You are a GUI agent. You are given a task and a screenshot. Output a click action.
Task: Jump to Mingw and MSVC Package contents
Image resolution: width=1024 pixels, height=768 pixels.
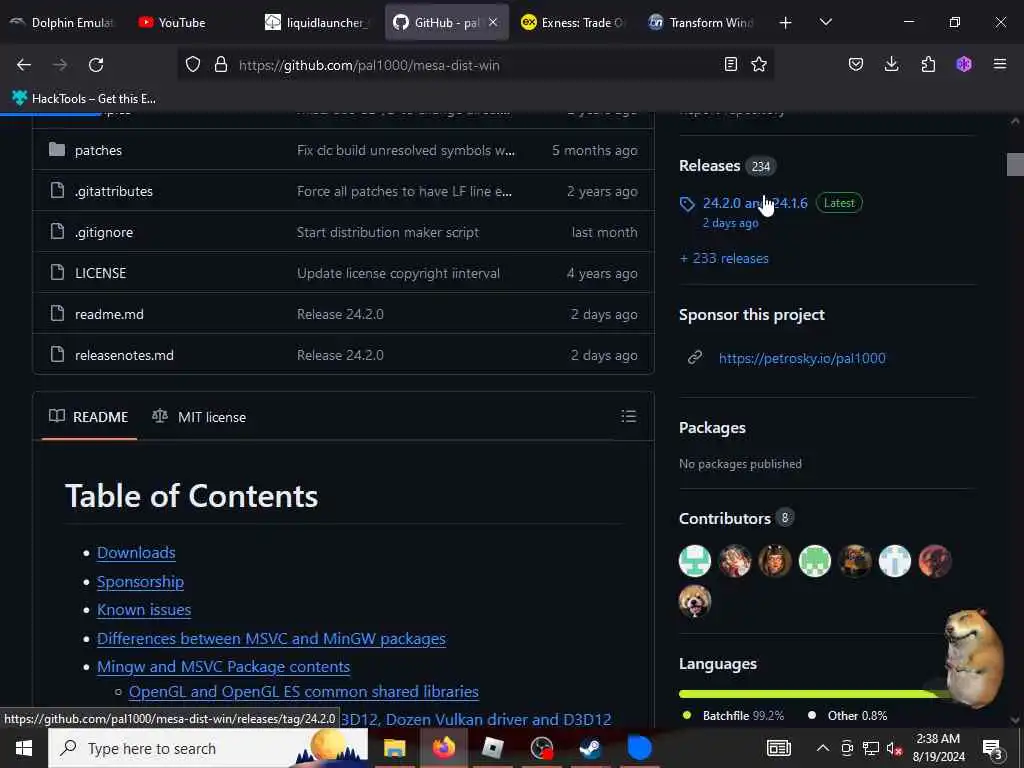[x=223, y=667]
